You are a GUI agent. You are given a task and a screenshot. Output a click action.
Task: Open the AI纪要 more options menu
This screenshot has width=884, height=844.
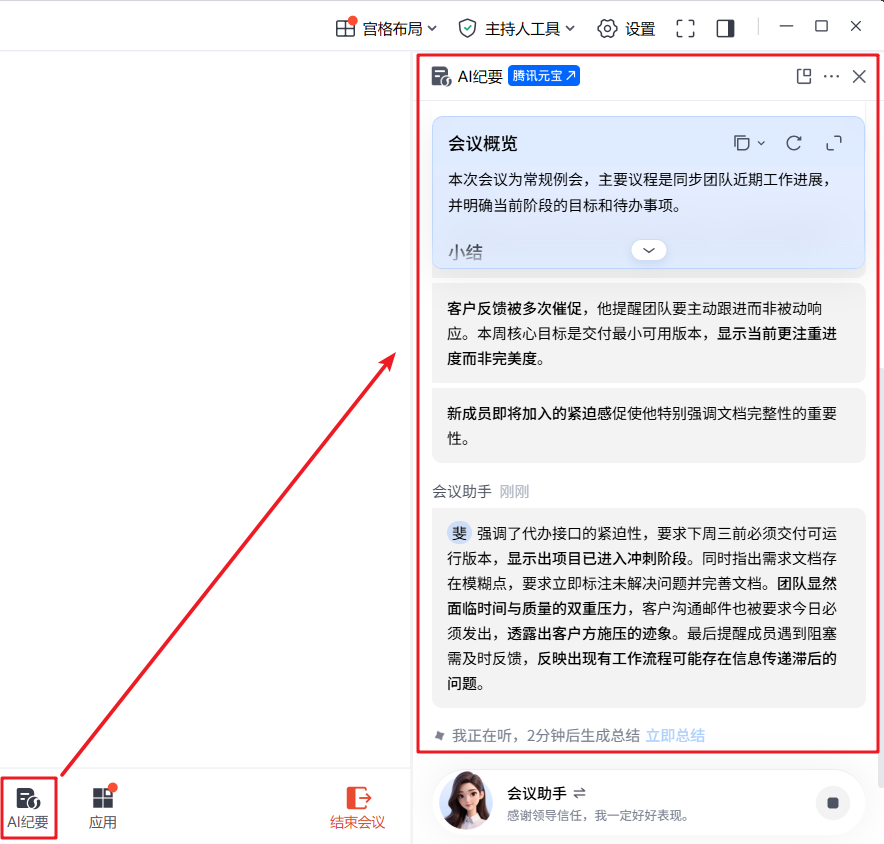coord(831,76)
